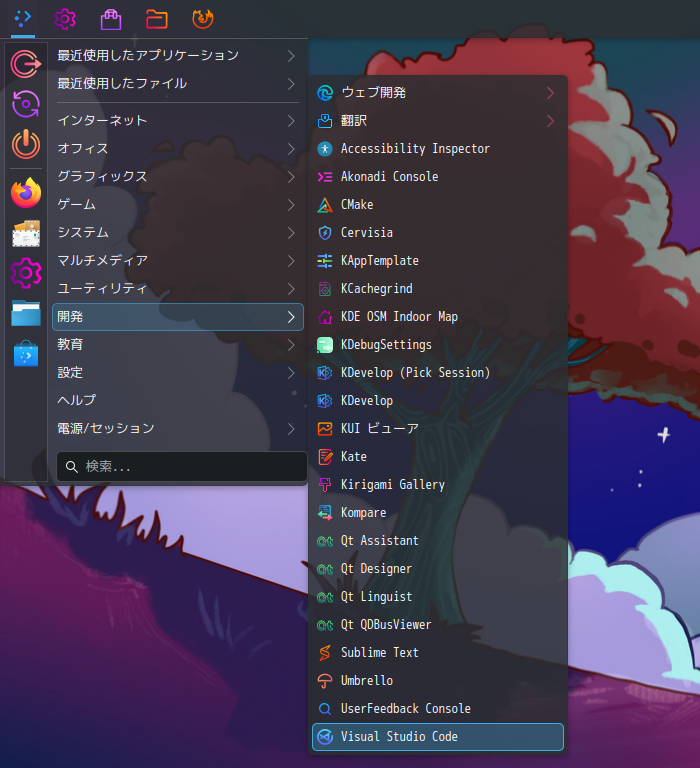The image size is (700, 768).
Task: Expand 最近使用したアプリケーション submenu arrow
Action: [291, 56]
